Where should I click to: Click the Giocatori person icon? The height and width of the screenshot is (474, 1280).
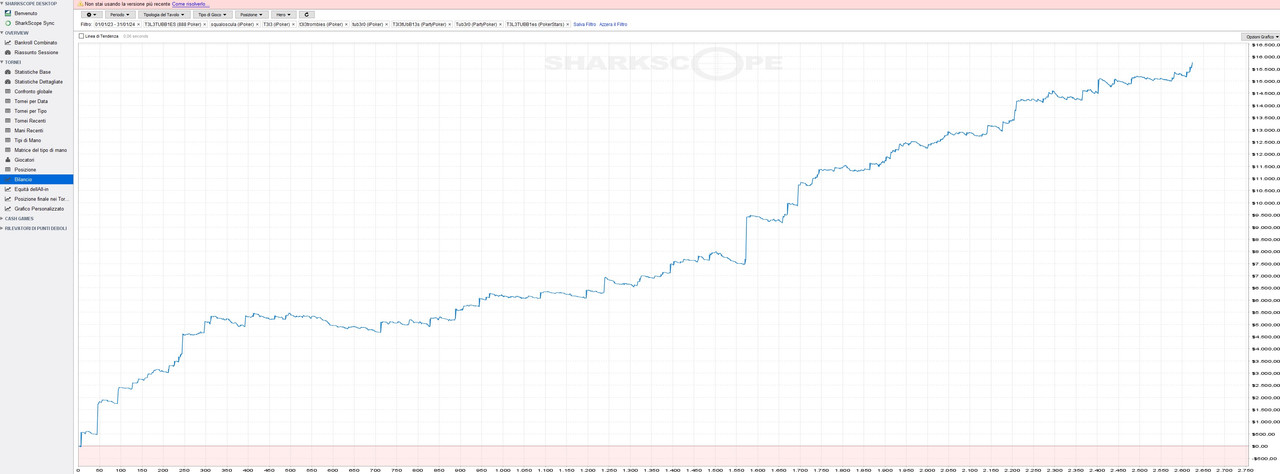coord(8,160)
